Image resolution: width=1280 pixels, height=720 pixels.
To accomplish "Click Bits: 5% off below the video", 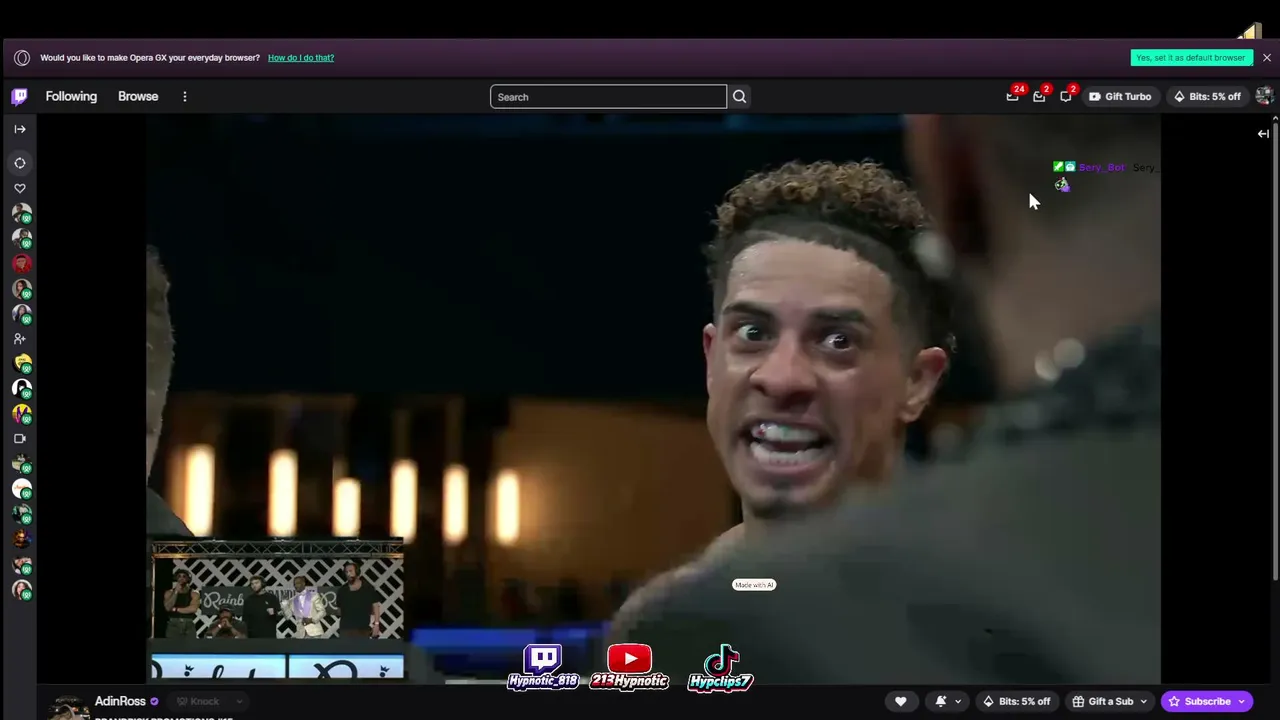I will [x=1016, y=701].
